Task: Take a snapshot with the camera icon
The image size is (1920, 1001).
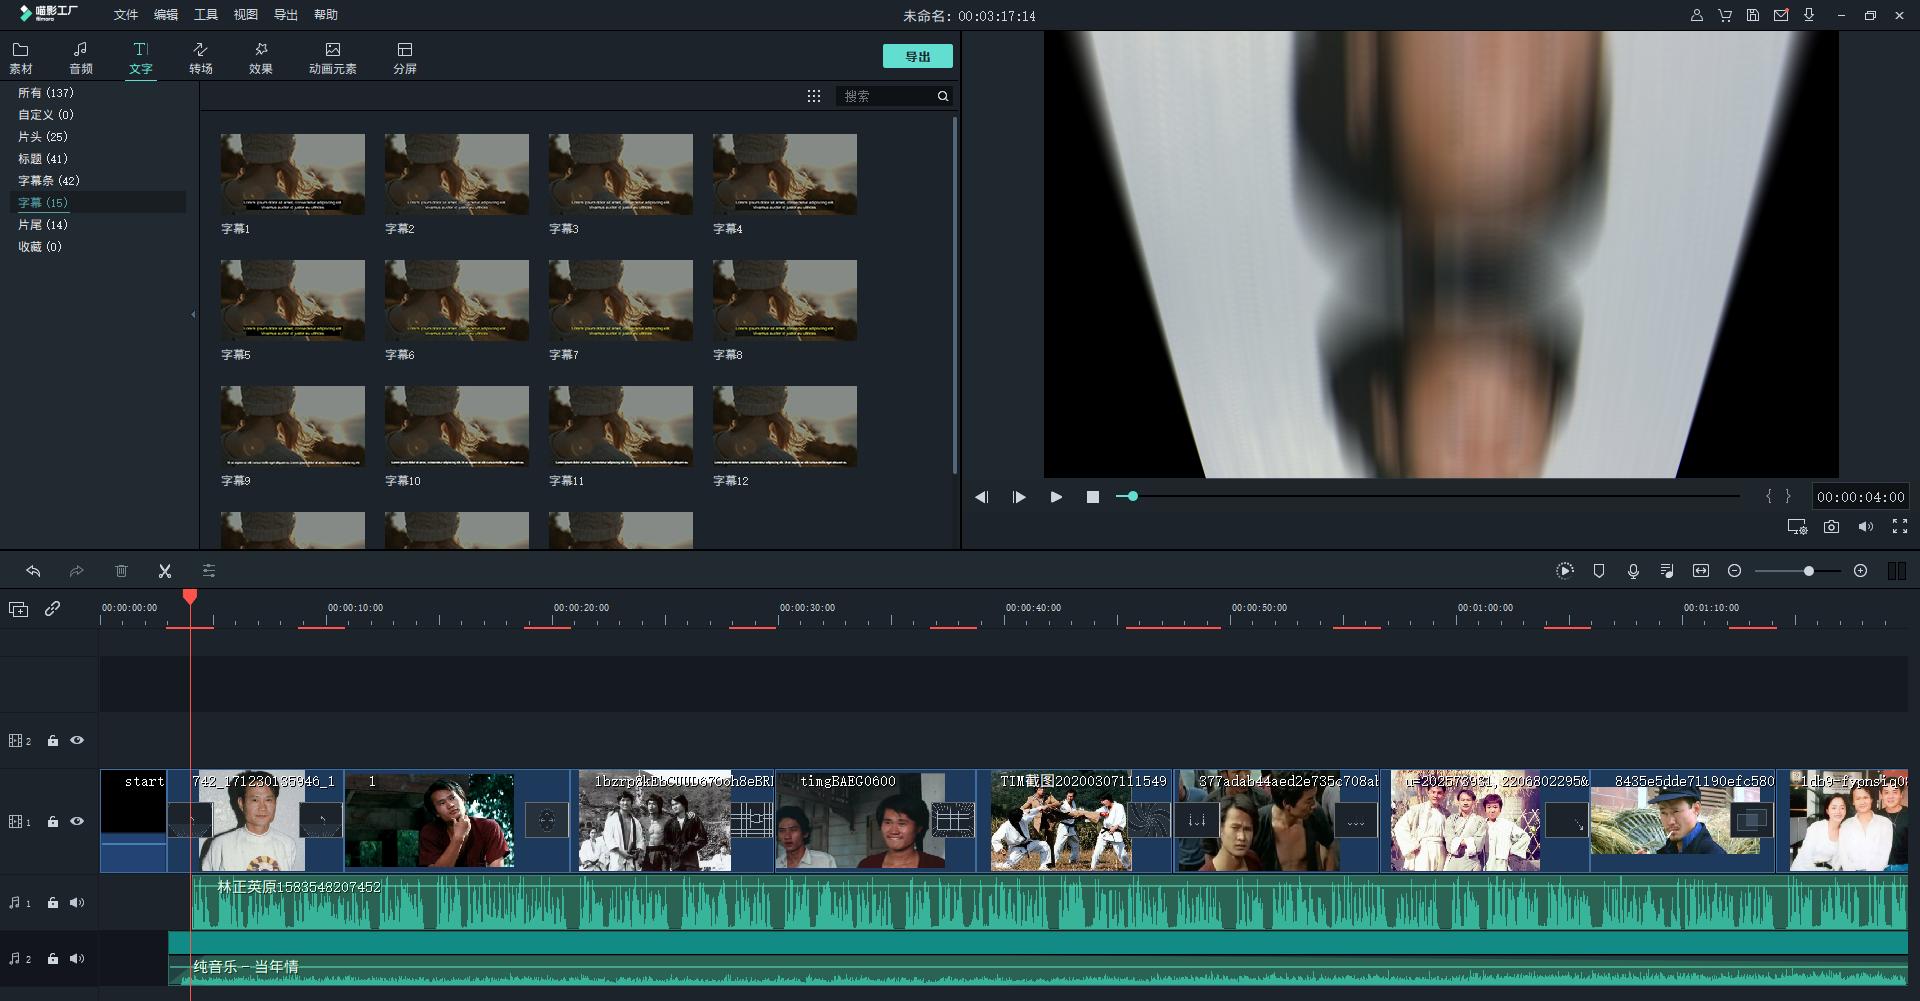Action: pos(1831,526)
